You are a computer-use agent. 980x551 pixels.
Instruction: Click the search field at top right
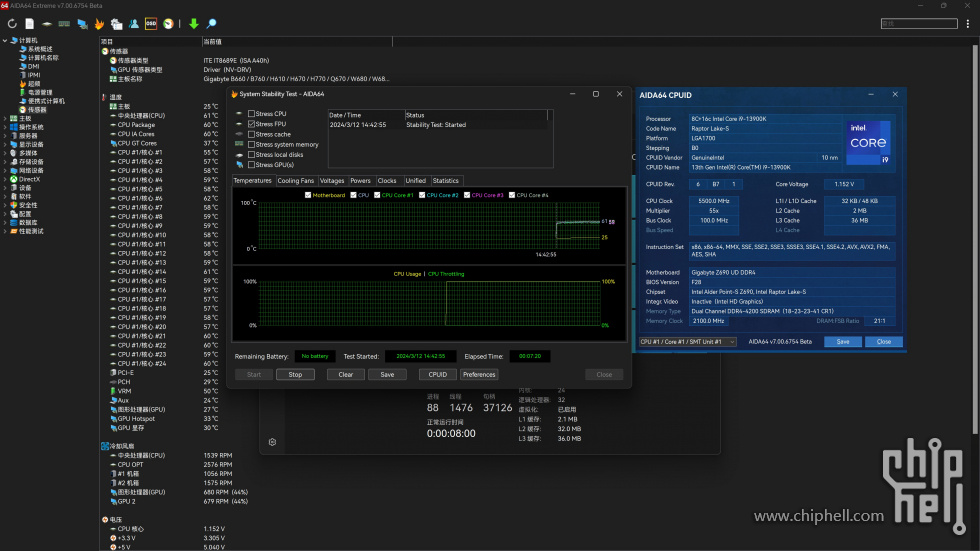pyautogui.click(x=919, y=24)
